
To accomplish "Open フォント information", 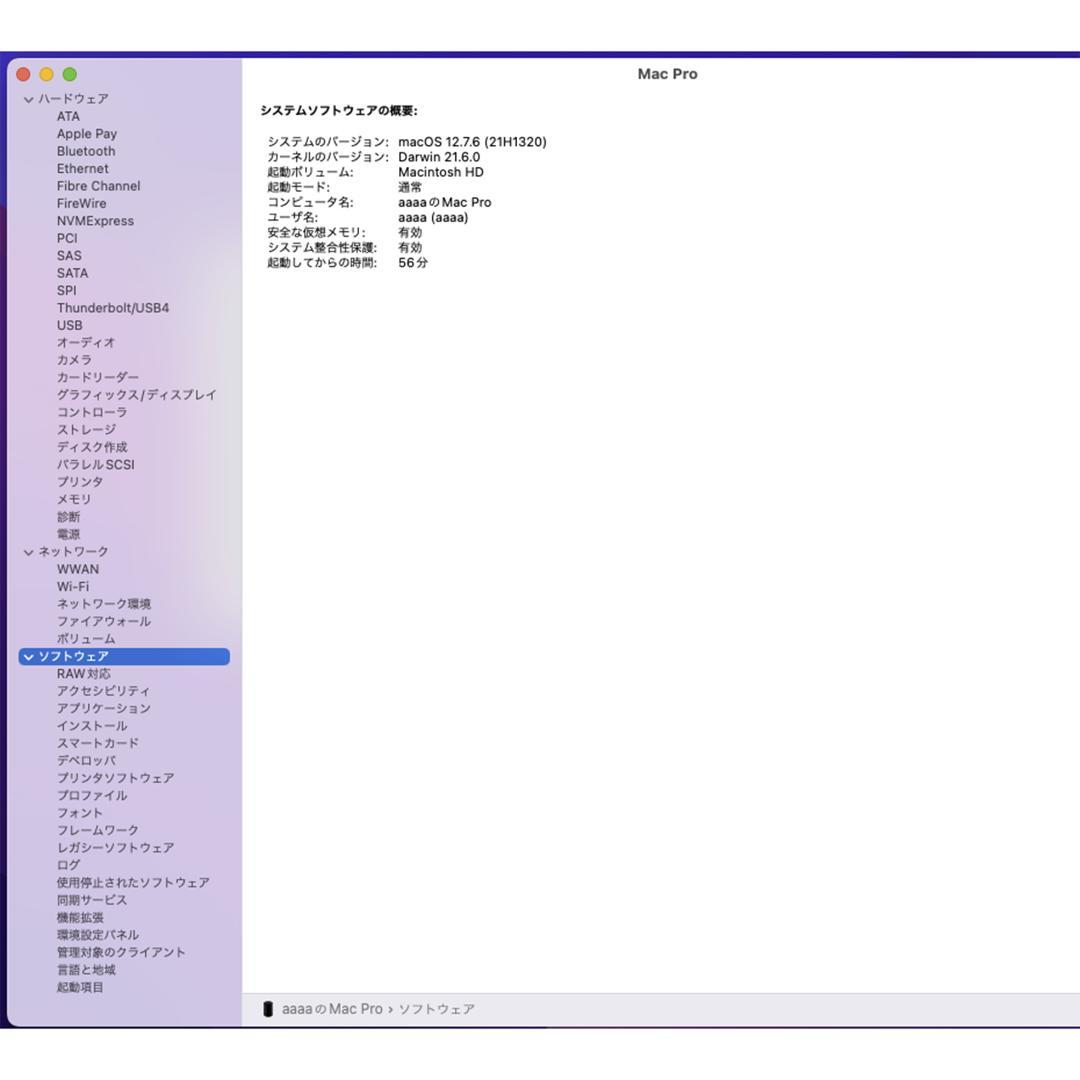I will pyautogui.click(x=80, y=813).
